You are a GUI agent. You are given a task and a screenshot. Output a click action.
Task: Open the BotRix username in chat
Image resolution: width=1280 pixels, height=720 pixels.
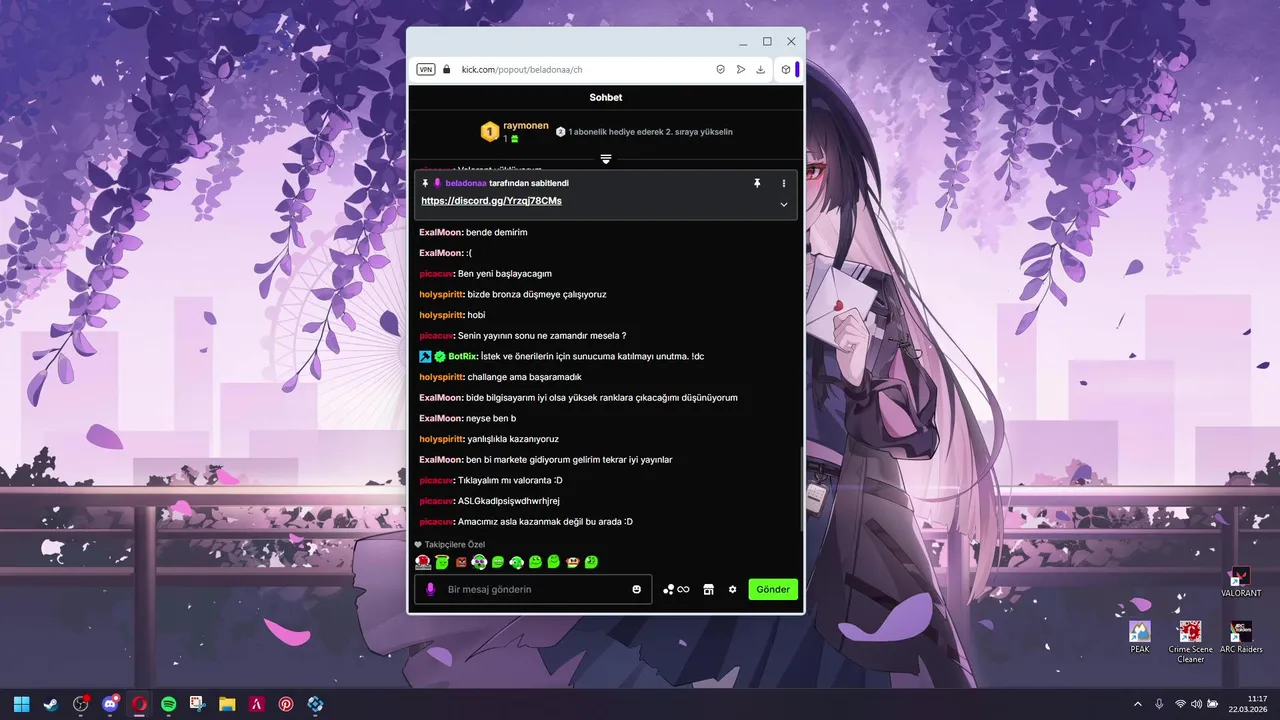click(463, 356)
